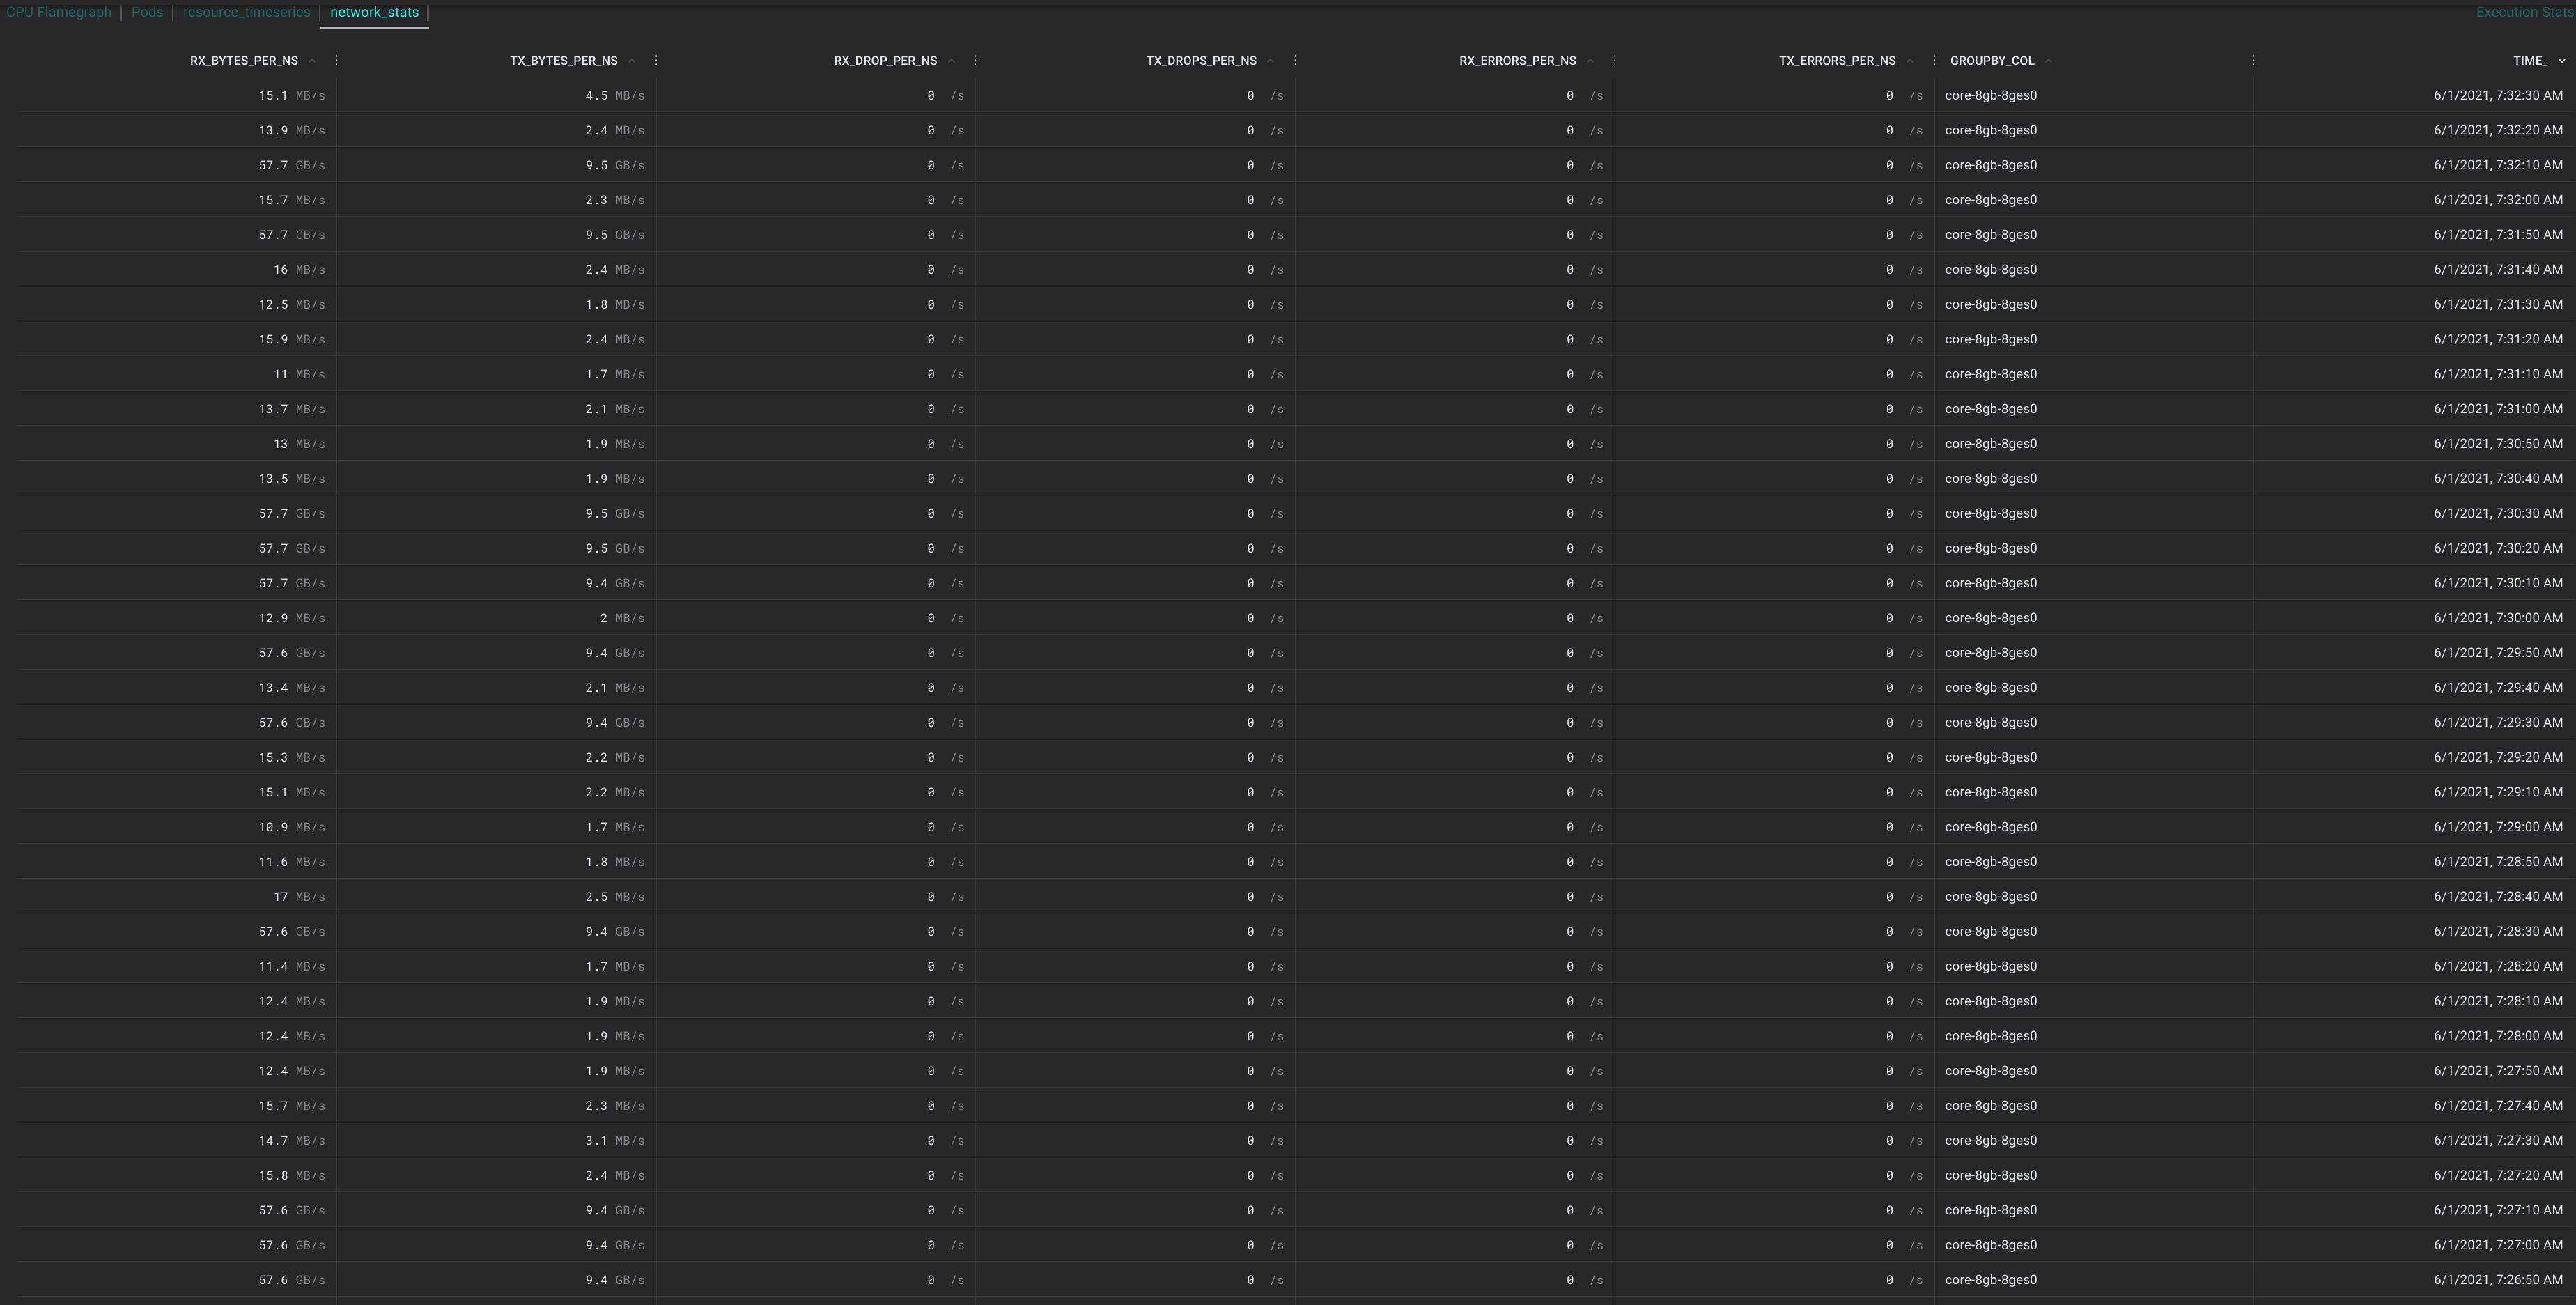Click the 57.7 GB/s cell at 7:32:10 AM
This screenshot has width=2576, height=1305.
pos(291,166)
